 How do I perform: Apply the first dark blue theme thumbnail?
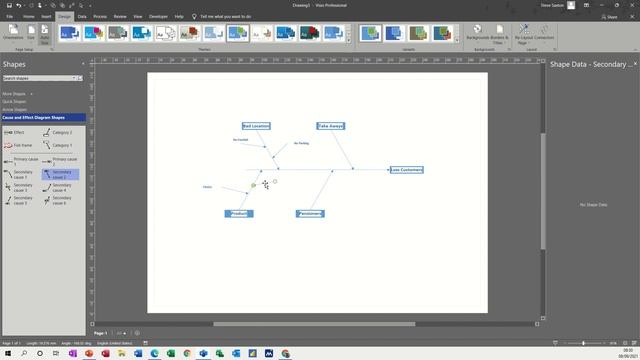pyautogui.click(x=70, y=33)
